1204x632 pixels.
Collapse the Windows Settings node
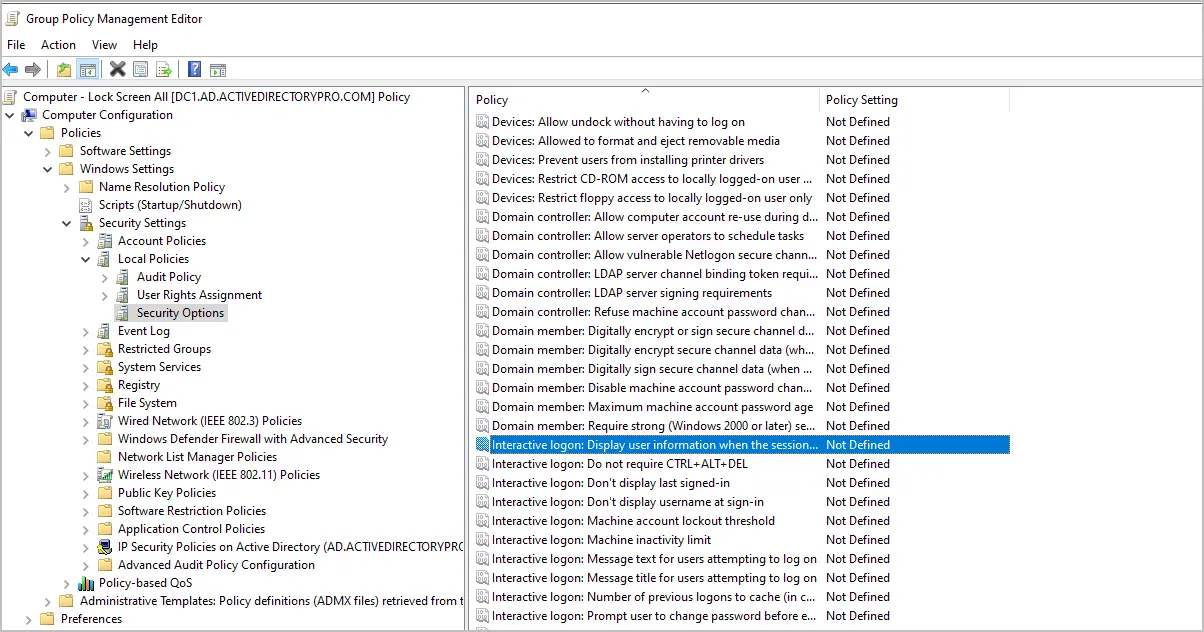(x=48, y=169)
